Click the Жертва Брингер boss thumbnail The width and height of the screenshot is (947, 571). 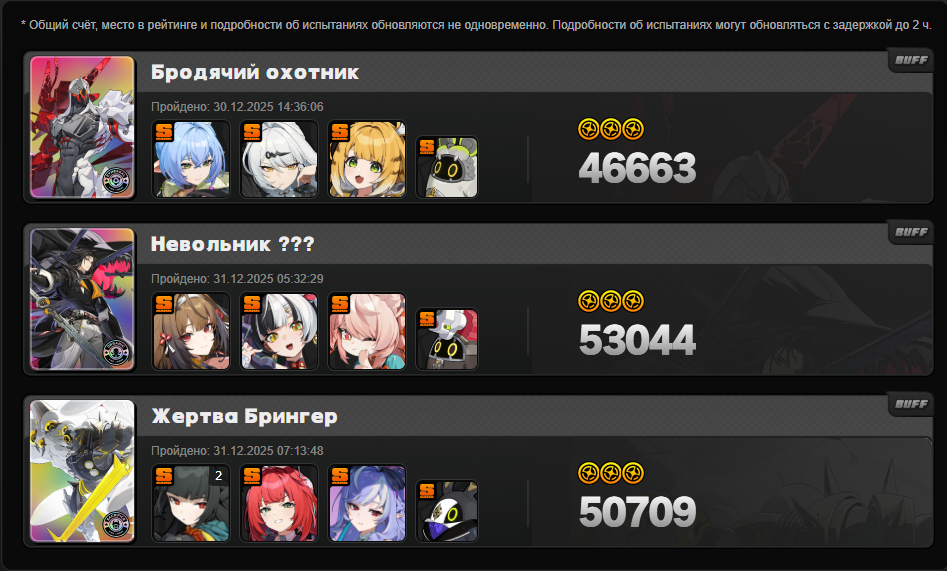pos(82,471)
